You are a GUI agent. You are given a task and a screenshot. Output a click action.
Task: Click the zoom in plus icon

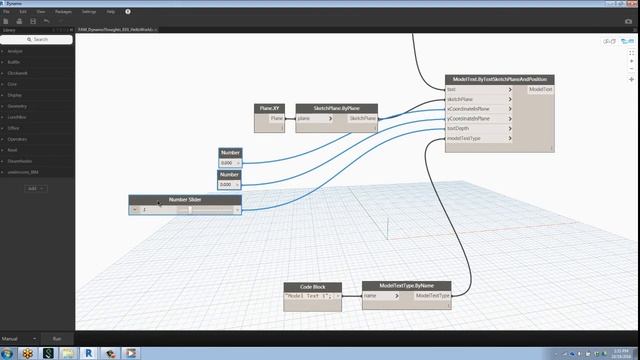click(x=631, y=61)
